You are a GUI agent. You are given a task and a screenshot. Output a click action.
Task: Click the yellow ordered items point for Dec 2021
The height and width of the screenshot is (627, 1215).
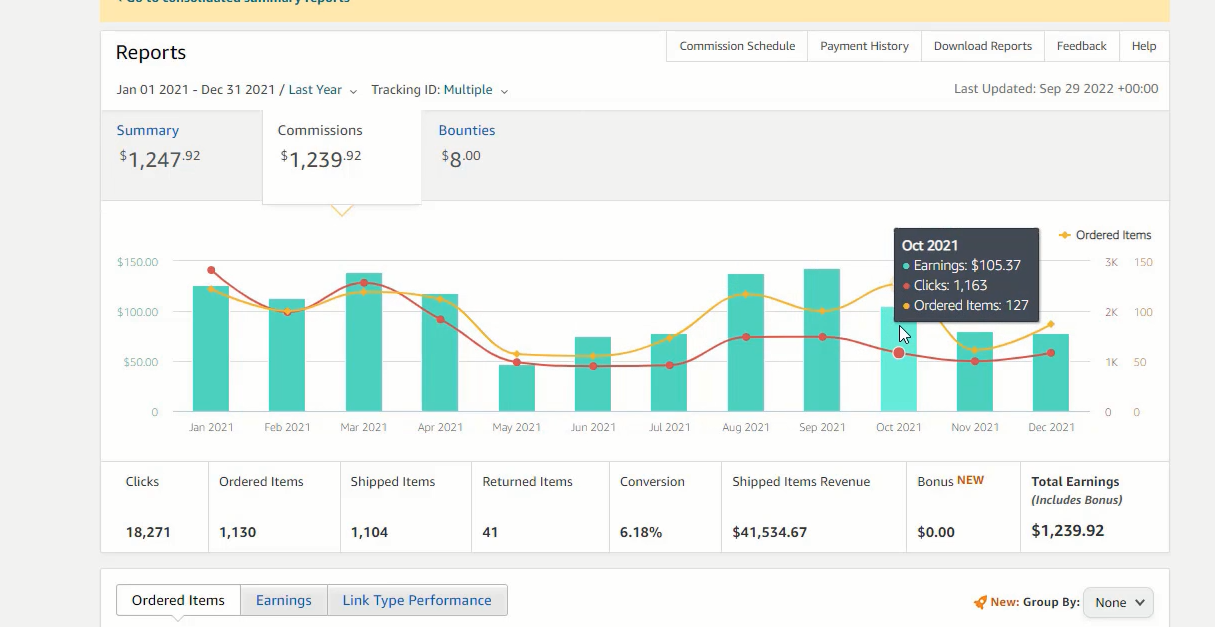1051,324
